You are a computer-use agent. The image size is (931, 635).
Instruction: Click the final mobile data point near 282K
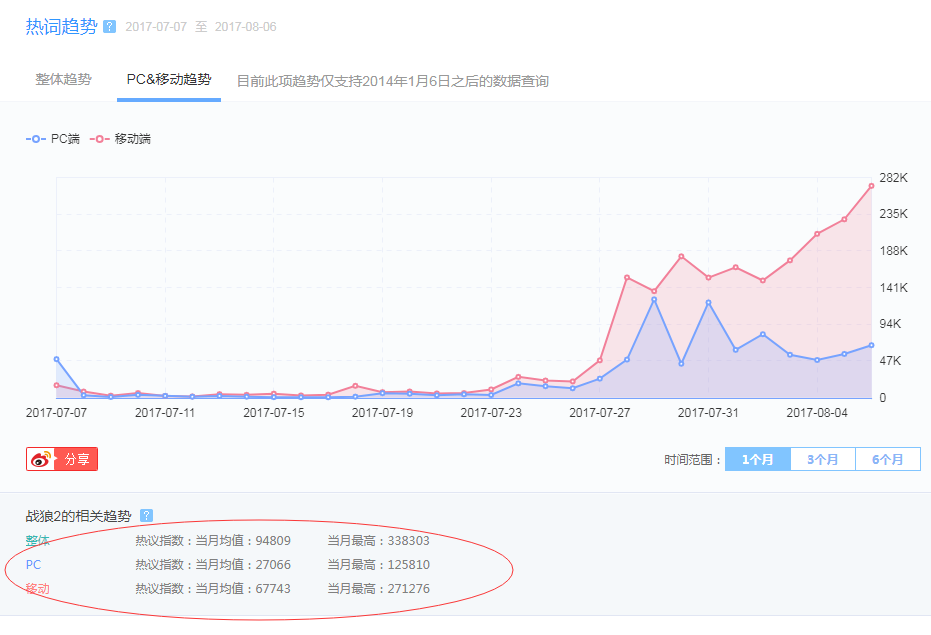tap(871, 186)
